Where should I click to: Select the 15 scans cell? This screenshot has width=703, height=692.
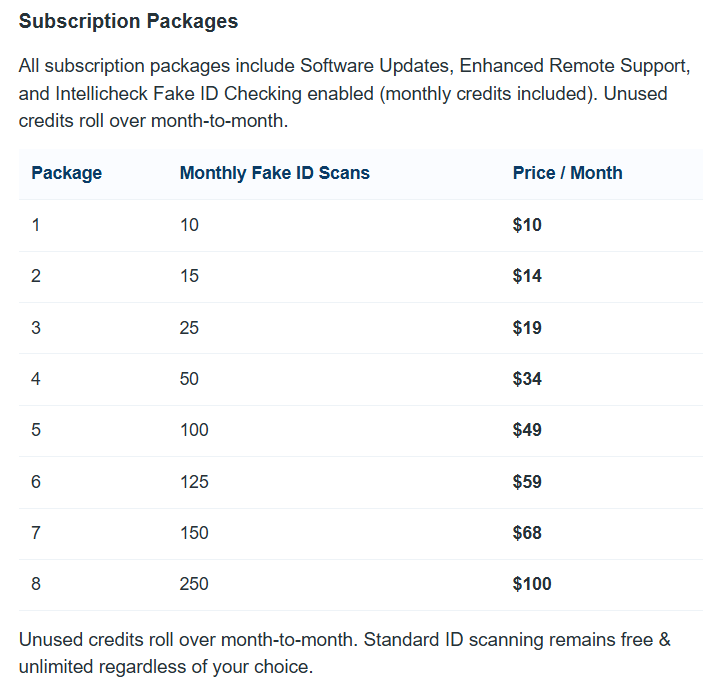189,276
